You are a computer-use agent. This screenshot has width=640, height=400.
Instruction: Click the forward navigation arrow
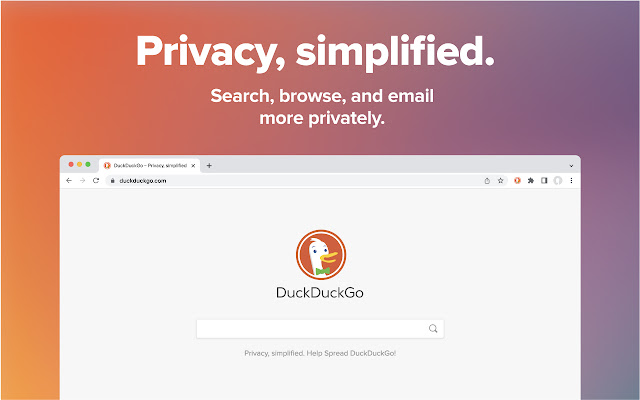click(82, 180)
